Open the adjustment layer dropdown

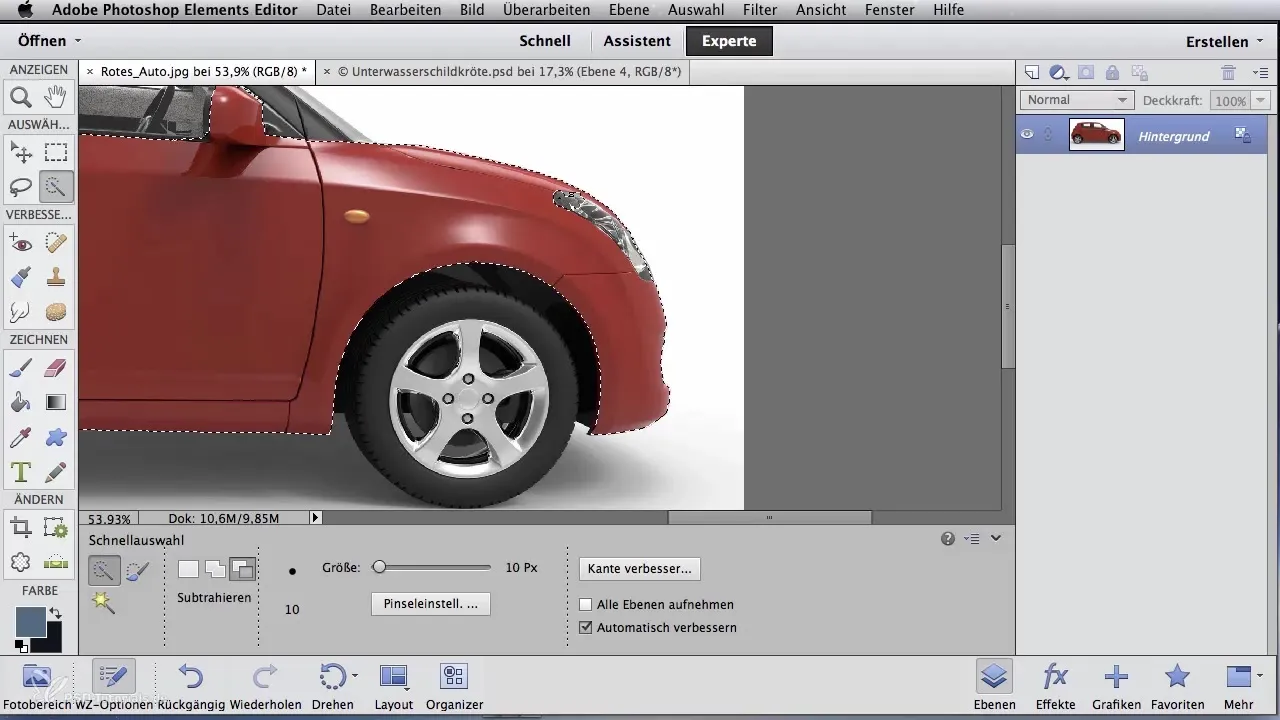pos(1058,72)
